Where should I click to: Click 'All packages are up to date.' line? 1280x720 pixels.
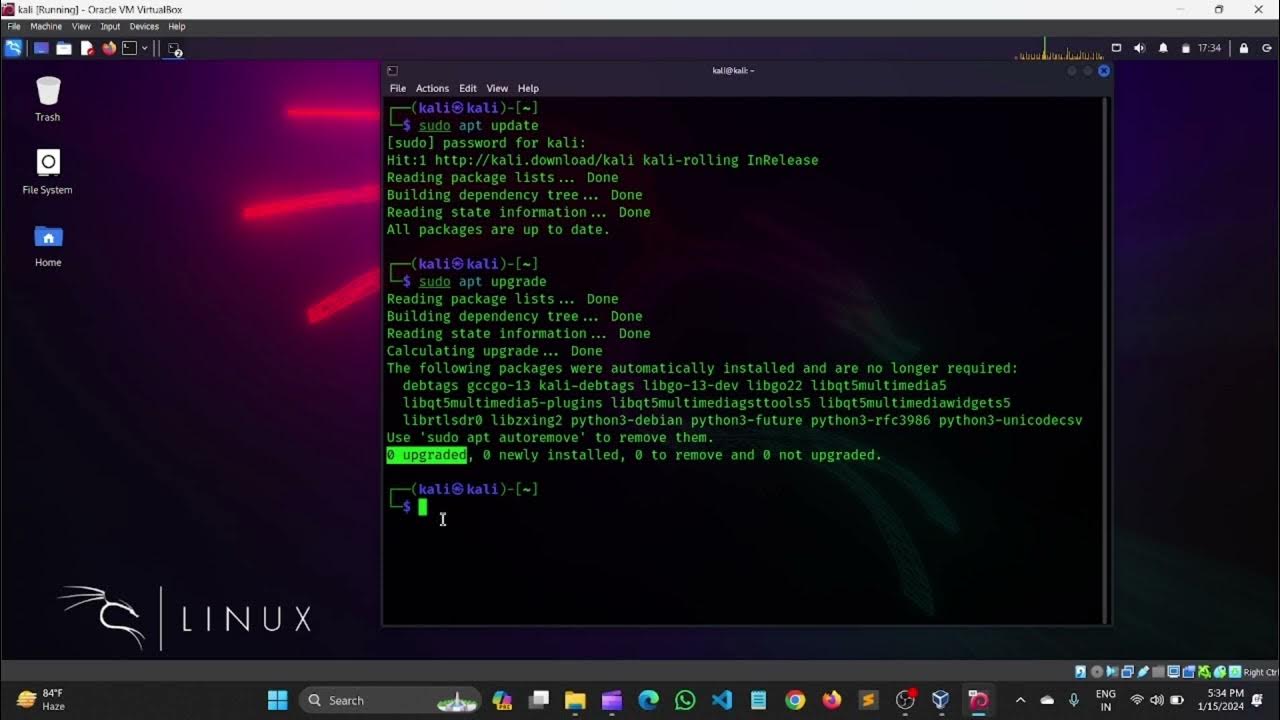point(498,230)
